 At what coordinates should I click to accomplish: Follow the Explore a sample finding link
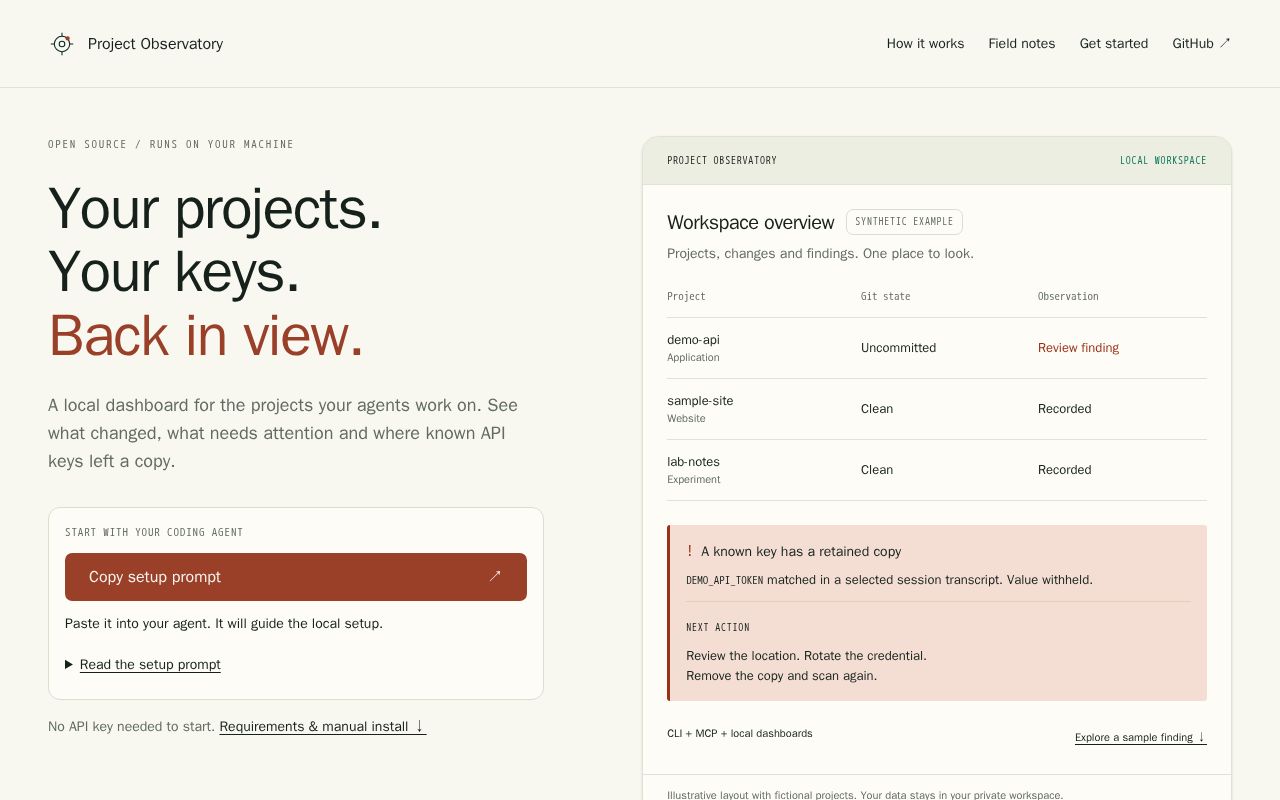tap(1140, 737)
